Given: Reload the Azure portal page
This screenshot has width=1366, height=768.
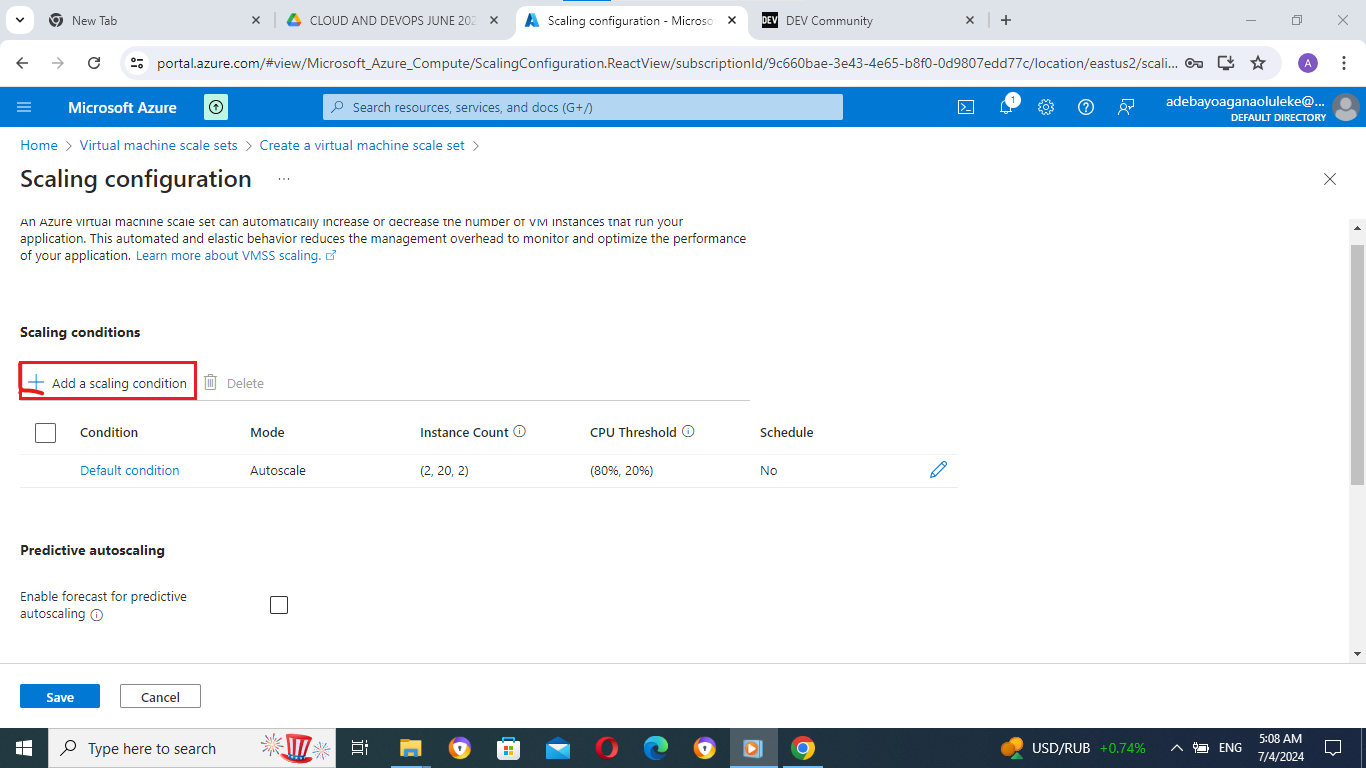Looking at the screenshot, I should 94,62.
